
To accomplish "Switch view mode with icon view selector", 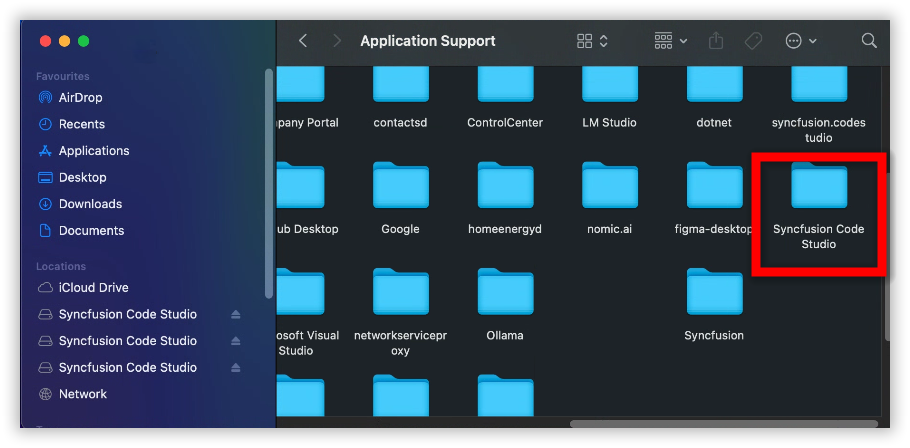I will click(592, 41).
